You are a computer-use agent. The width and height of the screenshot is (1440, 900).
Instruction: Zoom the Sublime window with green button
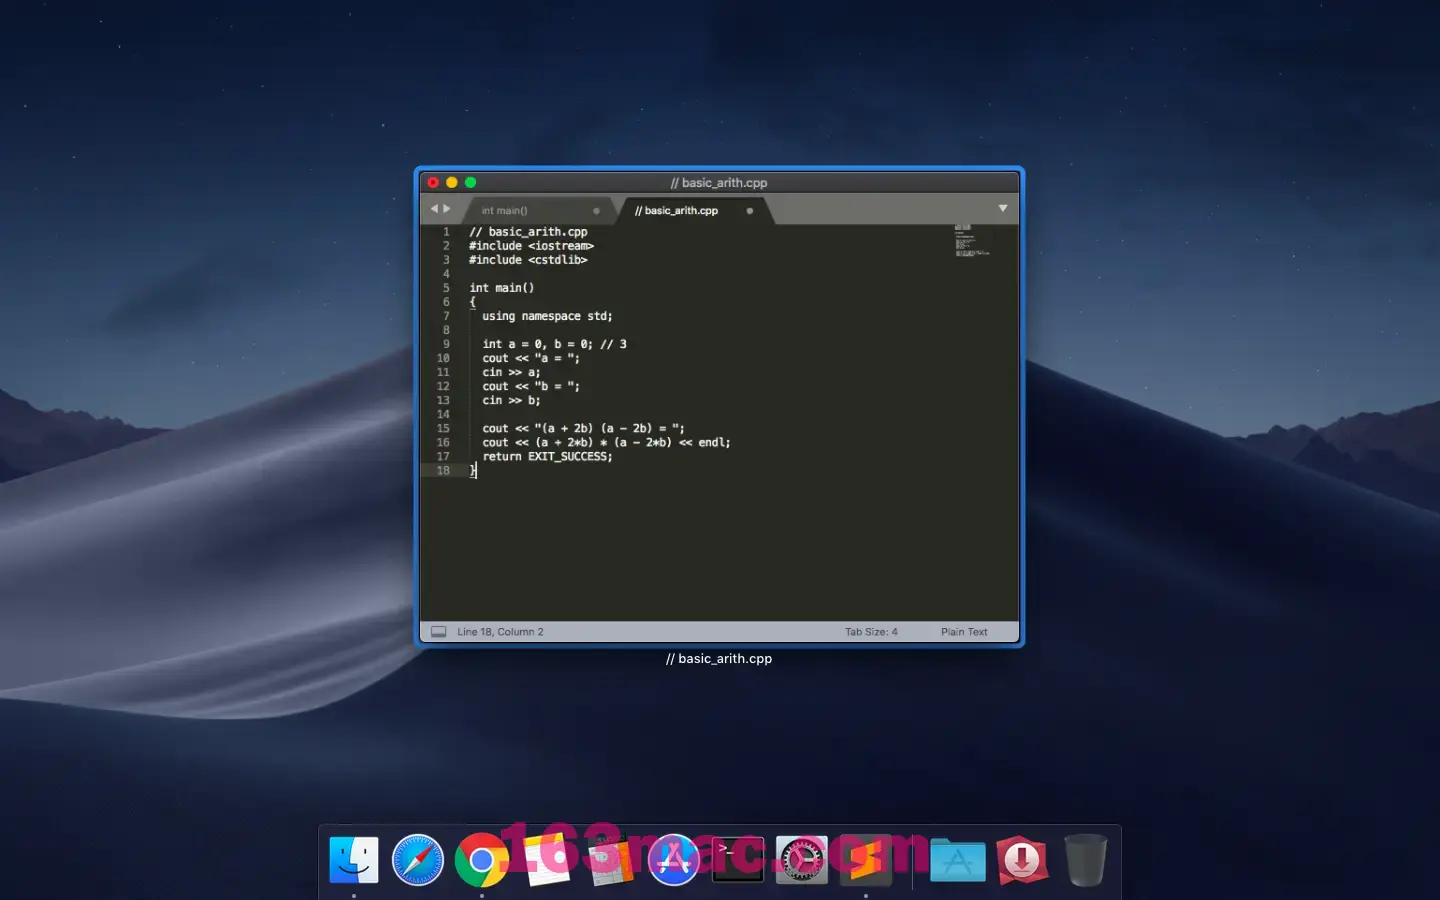tap(470, 182)
